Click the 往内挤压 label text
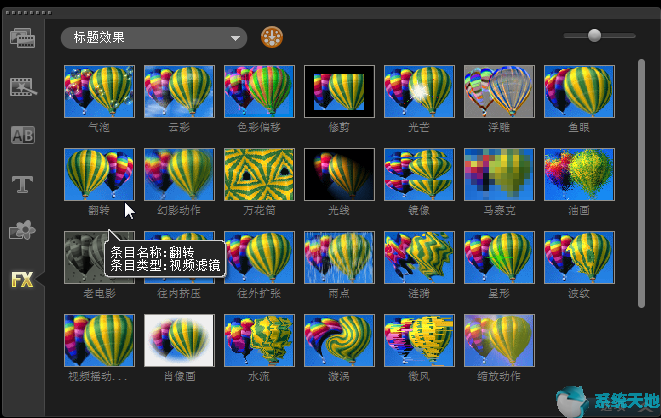Viewport: 661px width, 418px height. (x=179, y=293)
